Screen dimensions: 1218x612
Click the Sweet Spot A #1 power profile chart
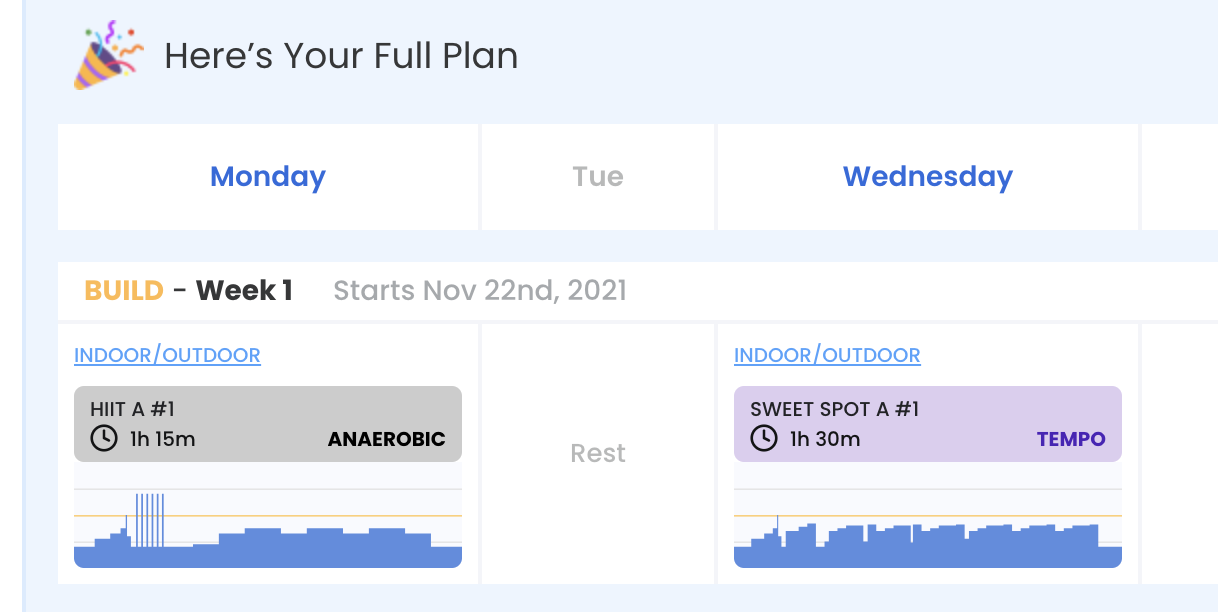(928, 515)
